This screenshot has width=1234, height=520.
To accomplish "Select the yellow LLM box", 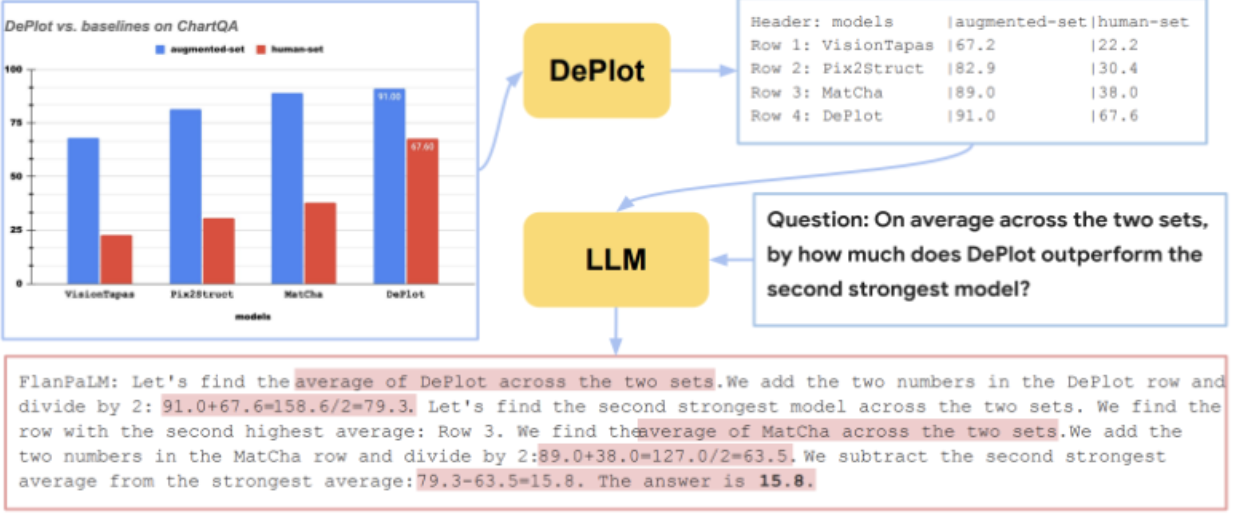I will (615, 260).
